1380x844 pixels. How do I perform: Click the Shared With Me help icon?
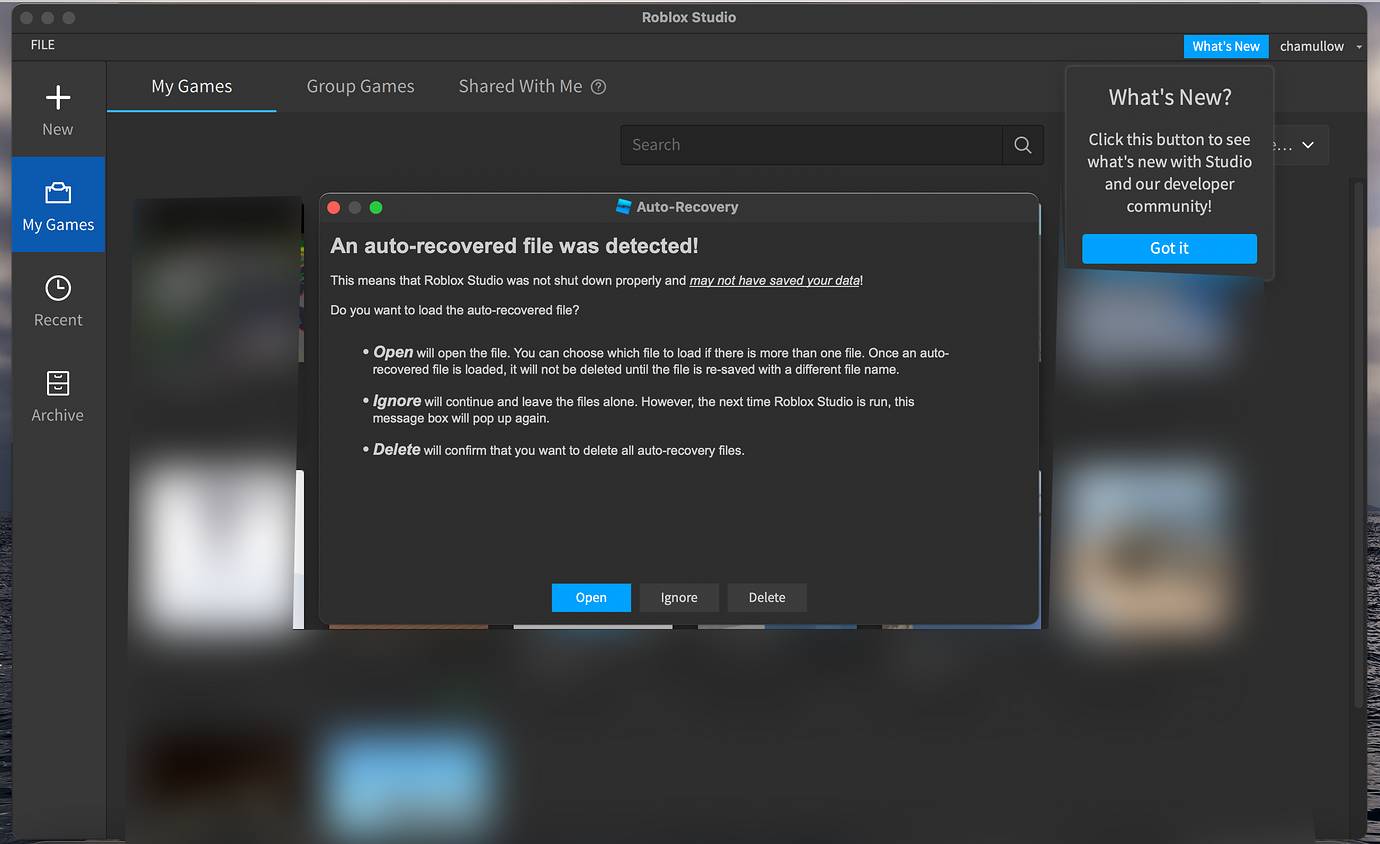coord(598,87)
